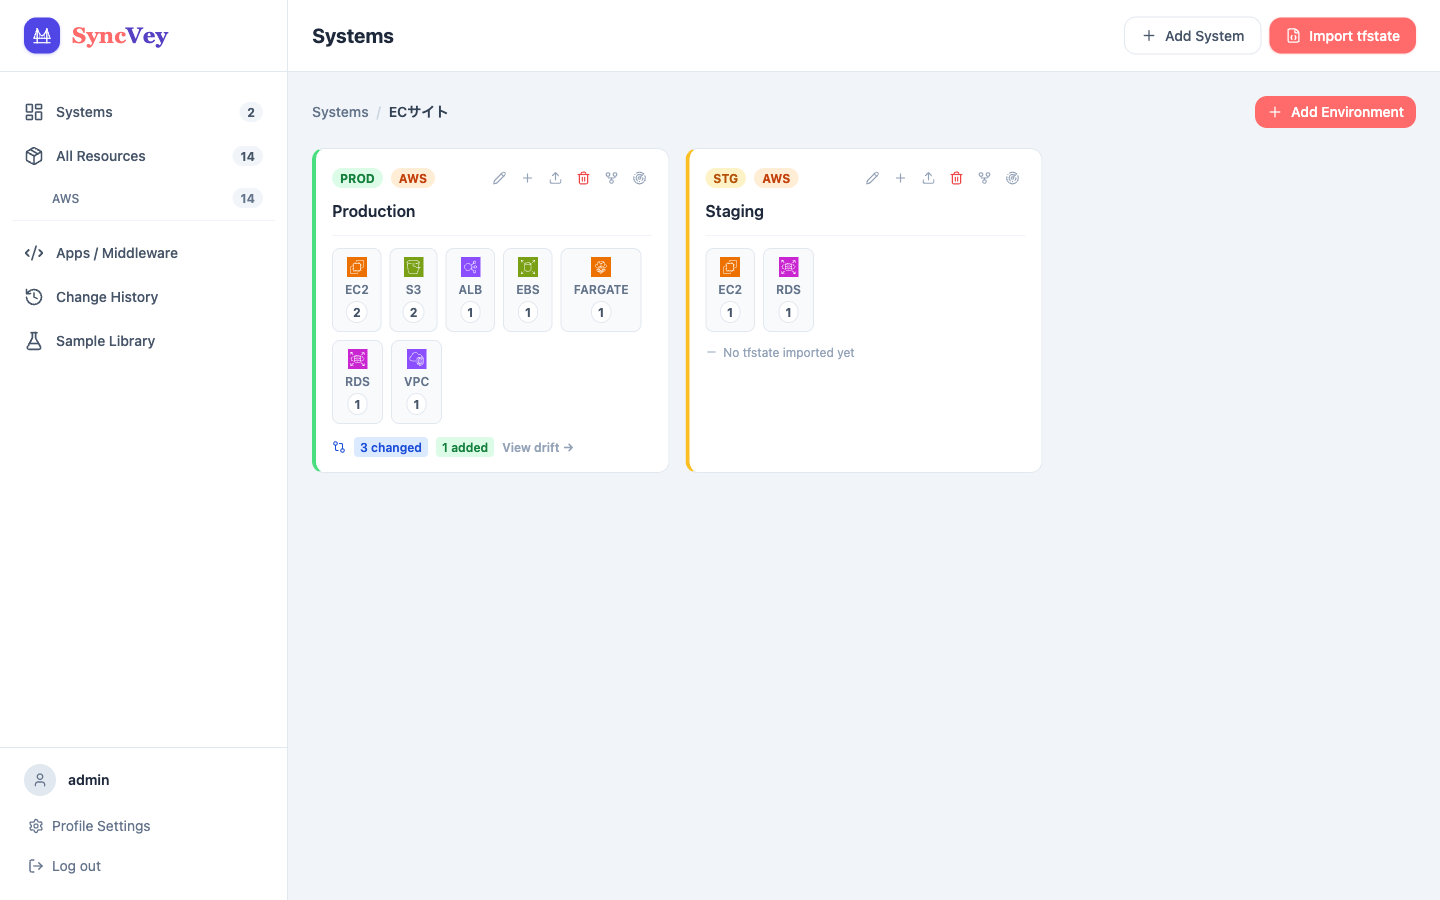Image resolution: width=1440 pixels, height=900 pixels.
Task: Click the branch/fork icon on Production card
Action: tap(611, 178)
